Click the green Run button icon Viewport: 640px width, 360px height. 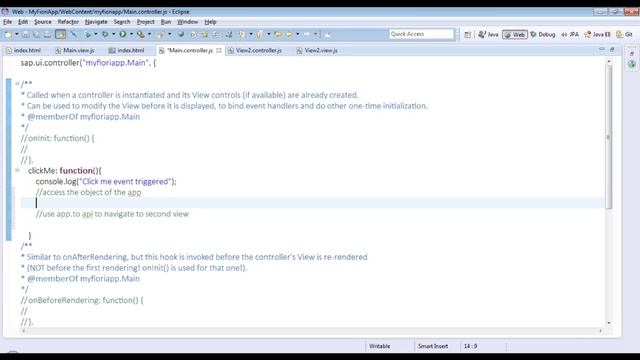pyautogui.click(x=122, y=35)
